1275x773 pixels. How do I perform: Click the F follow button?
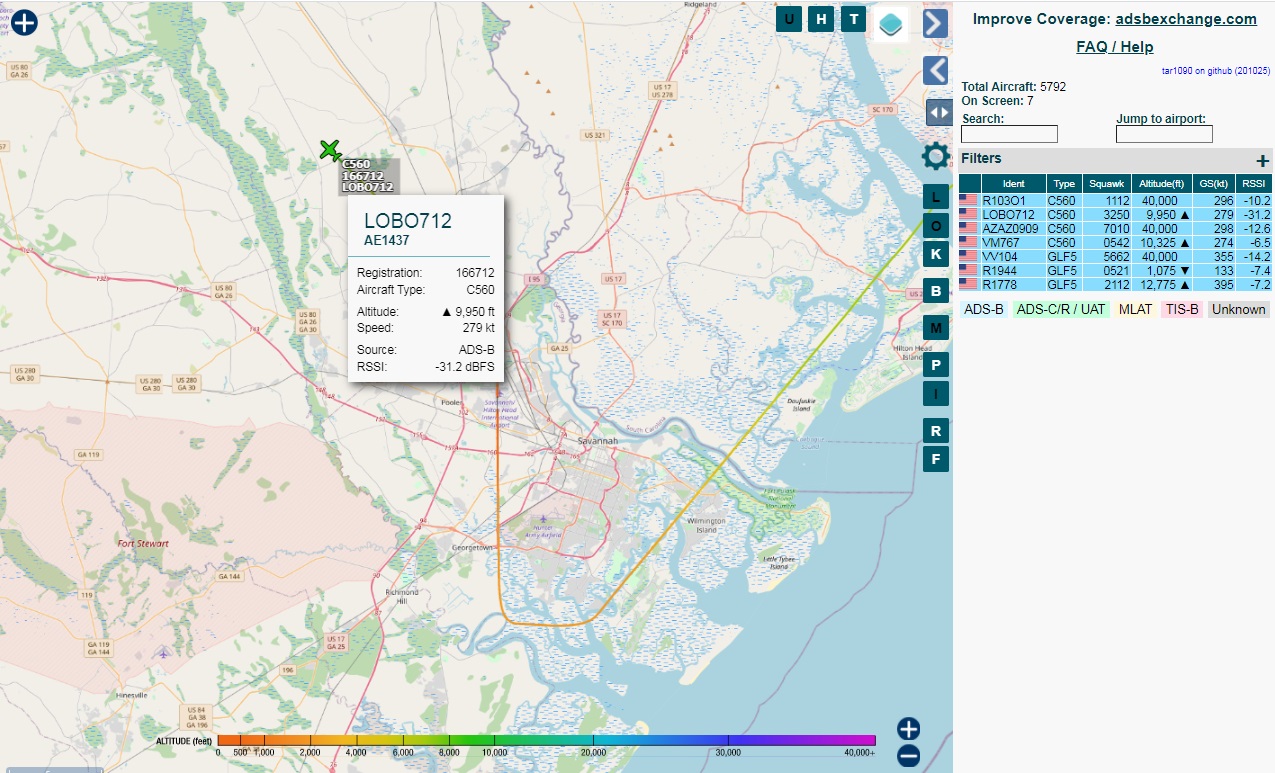(936, 460)
